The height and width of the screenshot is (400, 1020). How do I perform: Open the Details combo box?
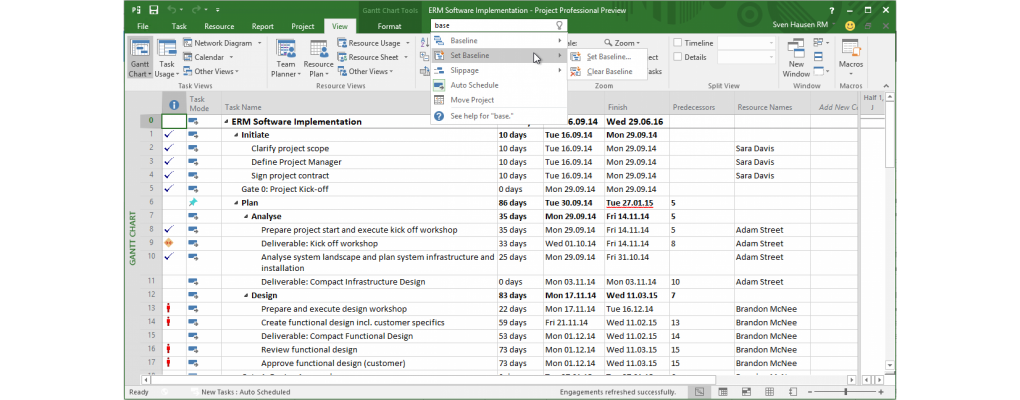pos(747,57)
